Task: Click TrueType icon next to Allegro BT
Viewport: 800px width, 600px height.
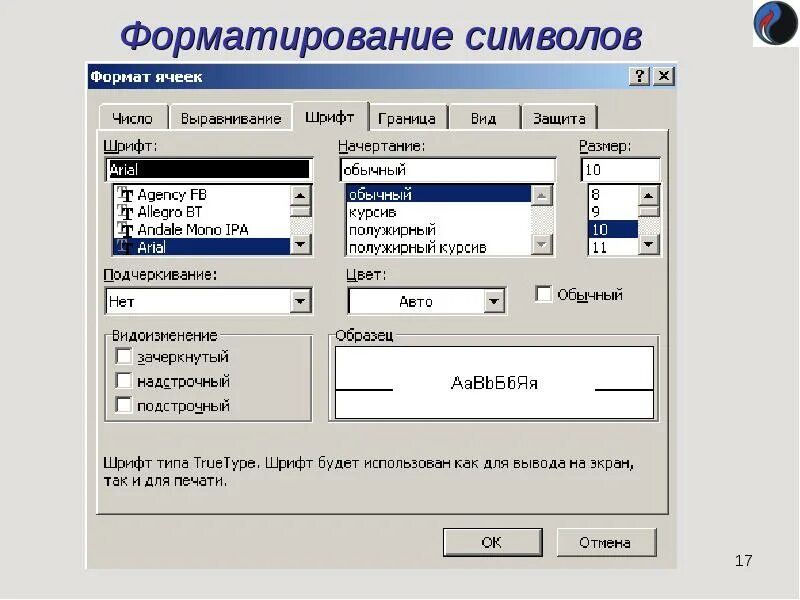Action: [125, 212]
